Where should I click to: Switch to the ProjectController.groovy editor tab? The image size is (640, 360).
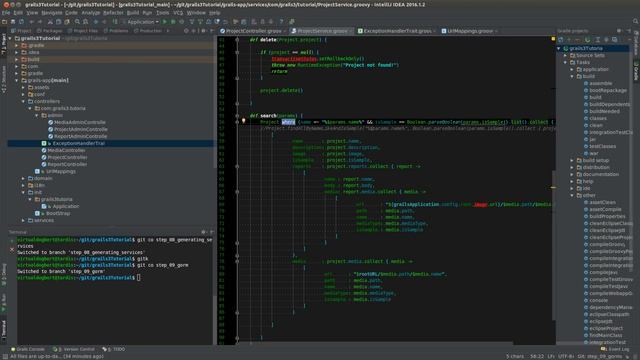[x=253, y=31]
